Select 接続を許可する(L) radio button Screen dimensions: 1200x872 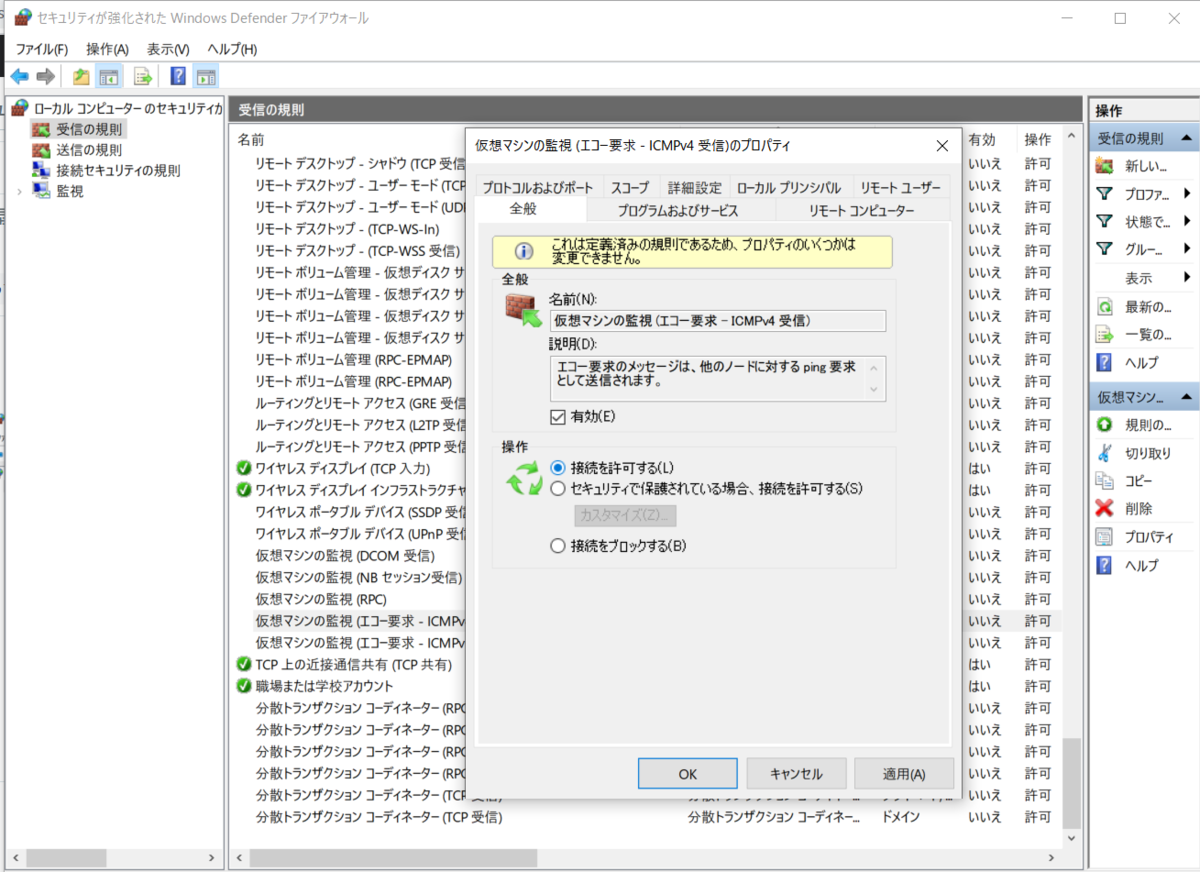click(558, 468)
